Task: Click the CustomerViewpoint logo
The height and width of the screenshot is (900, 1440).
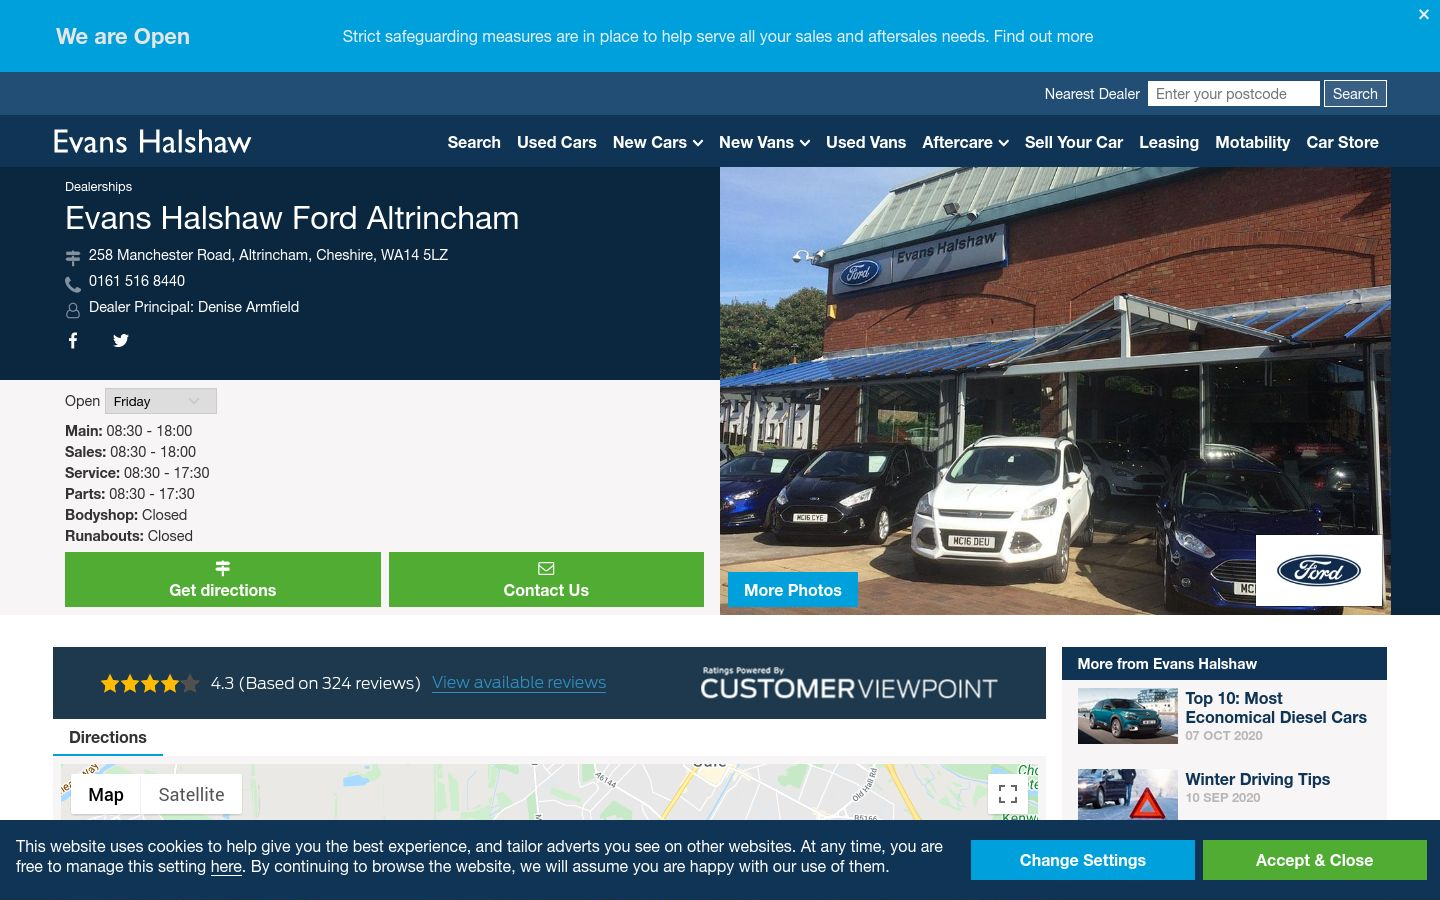Action: click(849, 684)
